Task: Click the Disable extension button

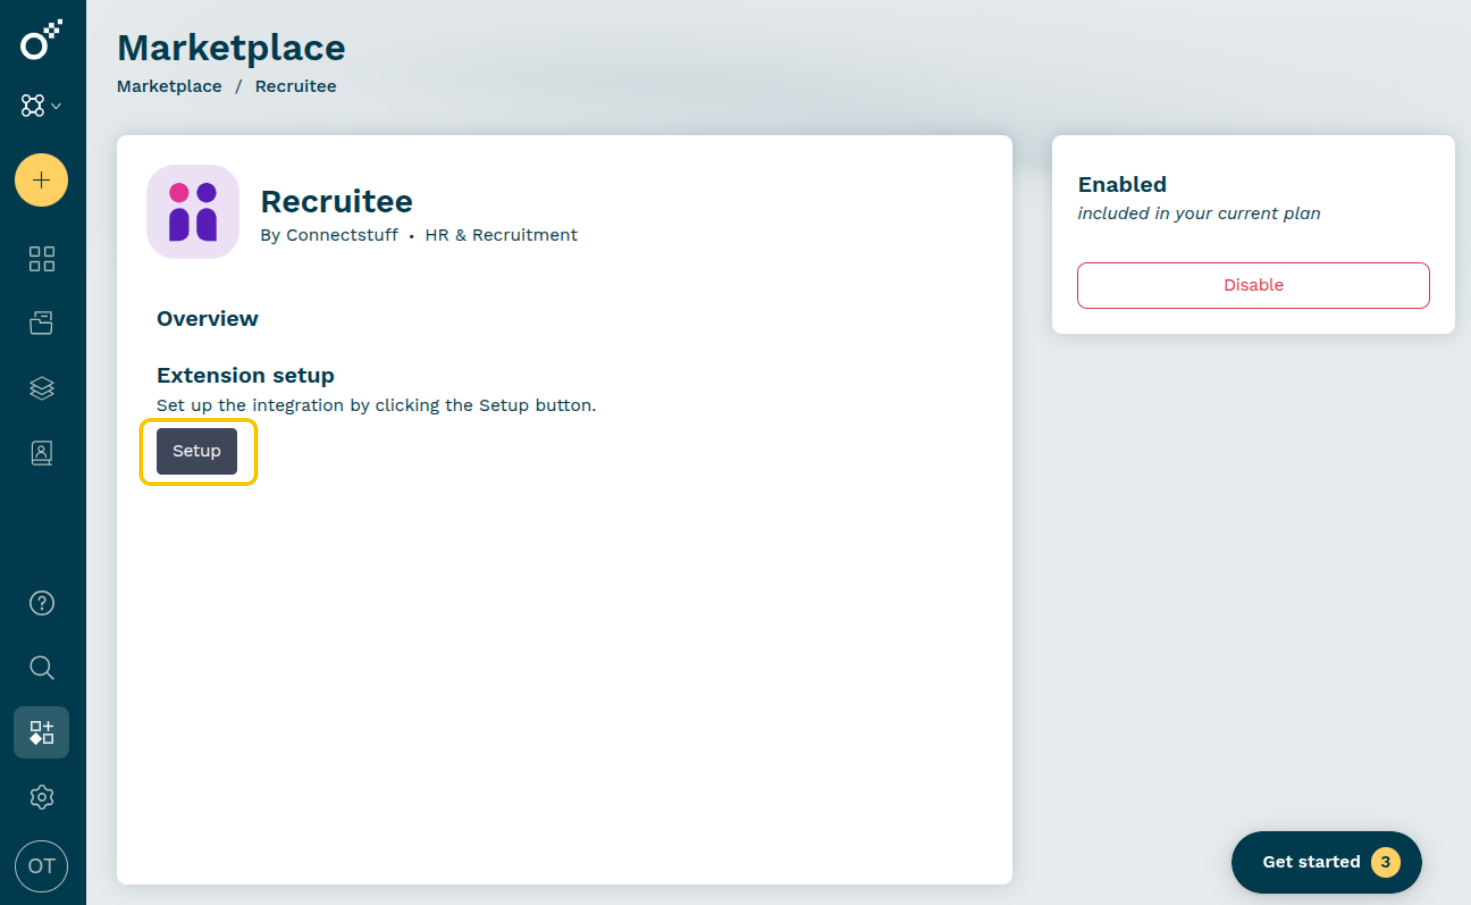Action: pos(1253,285)
